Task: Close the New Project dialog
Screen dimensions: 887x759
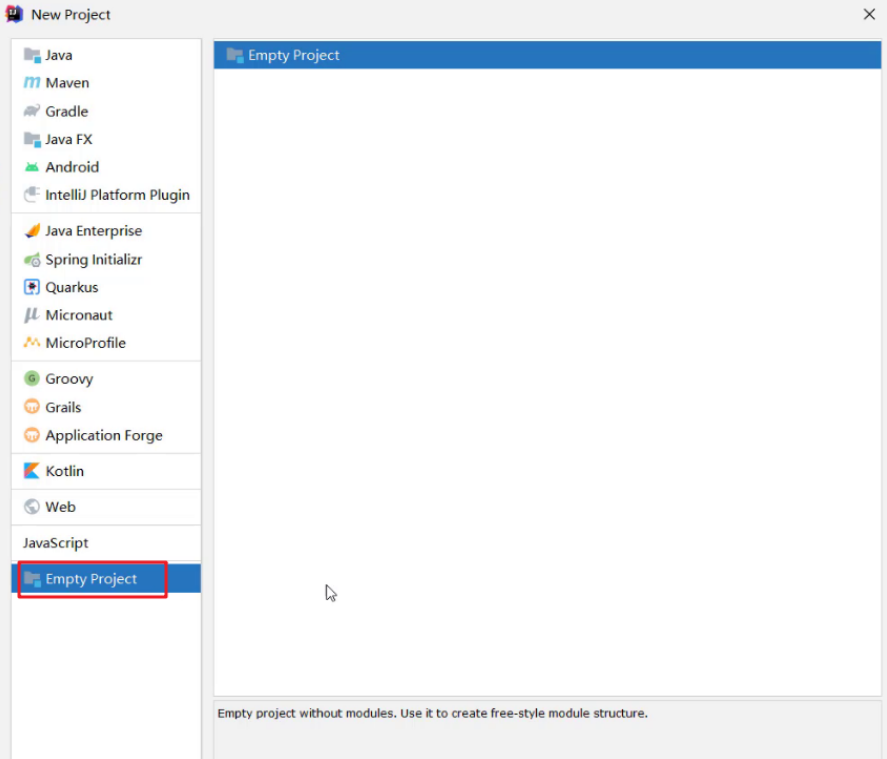Action: pos(869,14)
